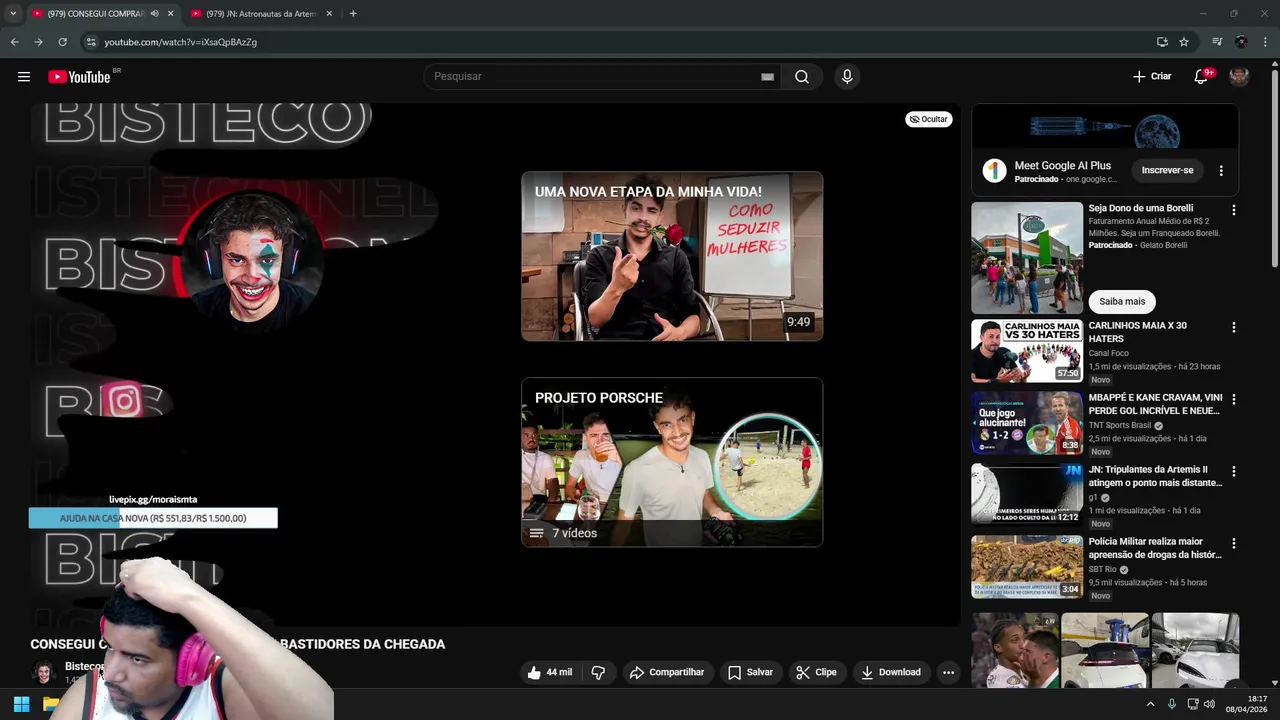Click Saiba mais on the Borelli ad
The image size is (1280, 720).
point(1122,301)
